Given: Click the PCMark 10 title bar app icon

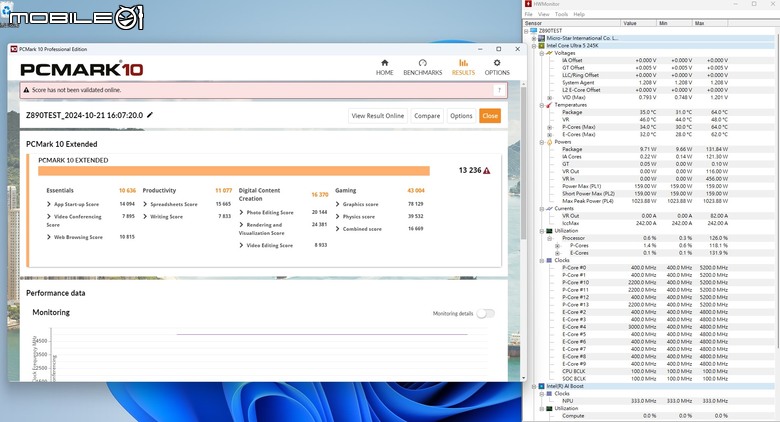Looking at the screenshot, I should (x=14, y=49).
